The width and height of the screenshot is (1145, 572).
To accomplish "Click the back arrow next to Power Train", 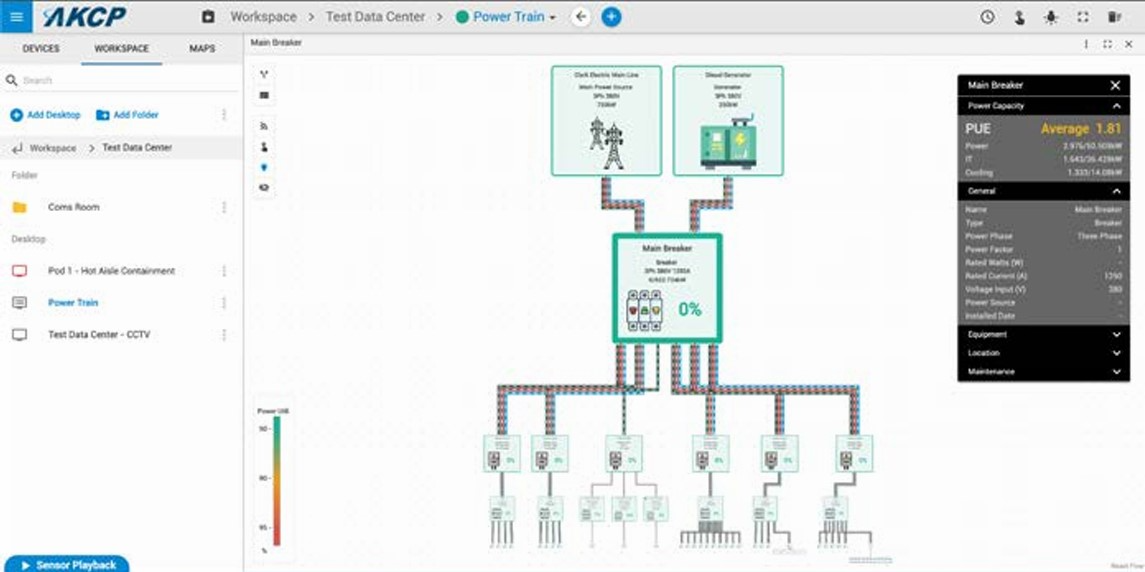I will tap(581, 17).
